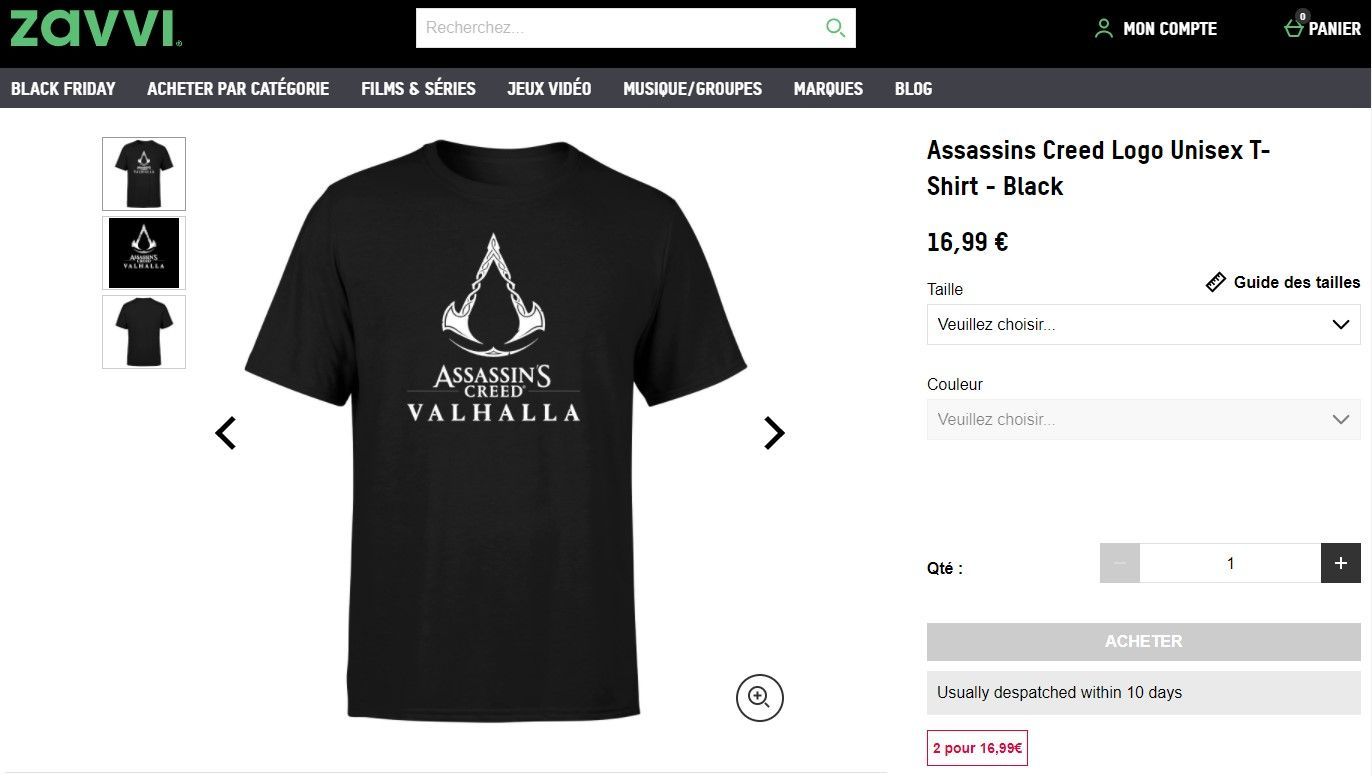
Task: Select the back-of-shirt thumbnail
Action: point(144,332)
